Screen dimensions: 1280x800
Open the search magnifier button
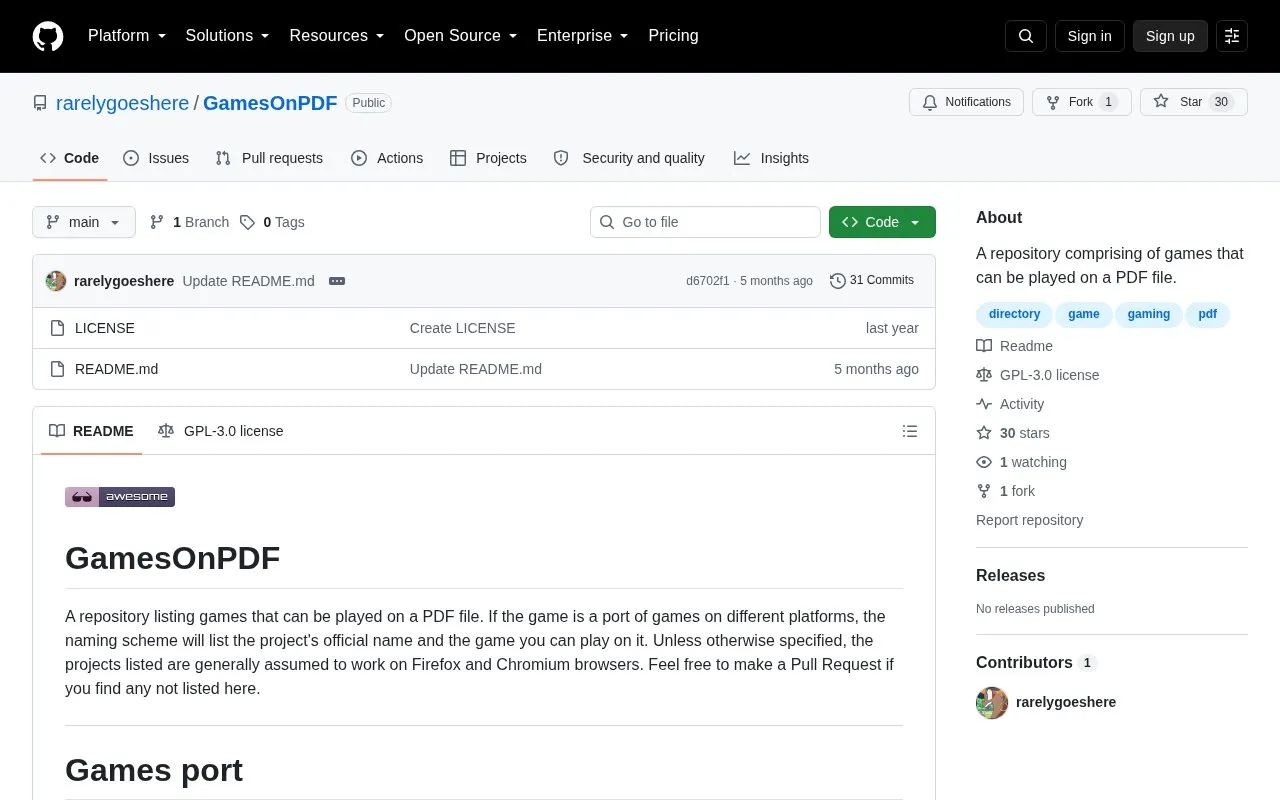click(1026, 36)
